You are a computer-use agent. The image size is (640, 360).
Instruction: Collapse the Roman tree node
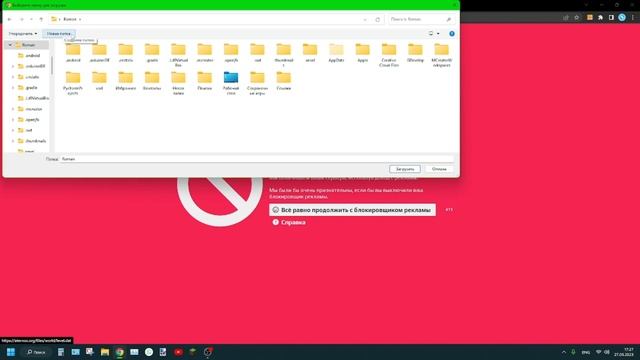10,45
